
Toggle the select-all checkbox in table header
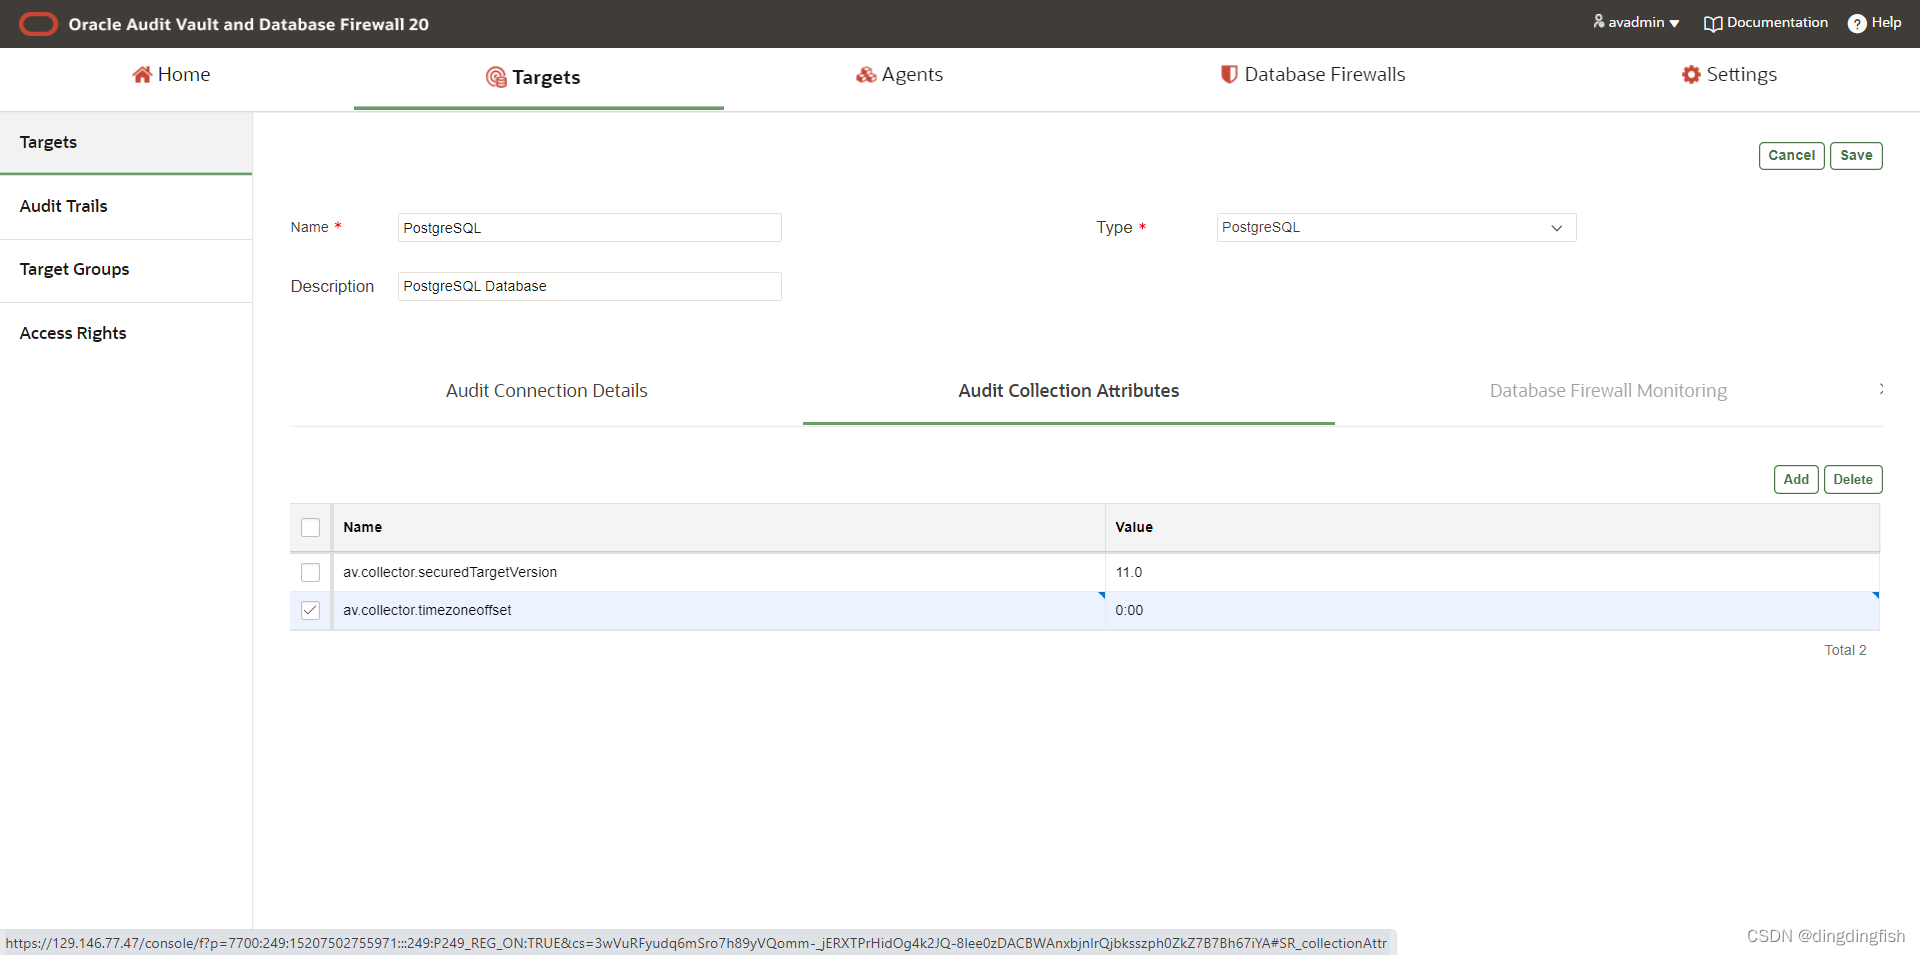pos(311,527)
